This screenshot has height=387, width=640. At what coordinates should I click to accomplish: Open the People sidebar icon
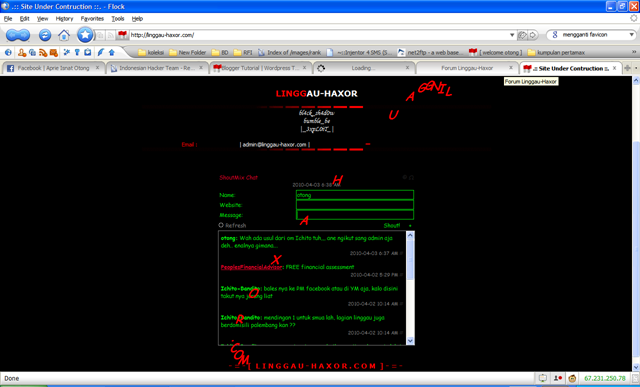pyautogui.click(x=22, y=52)
